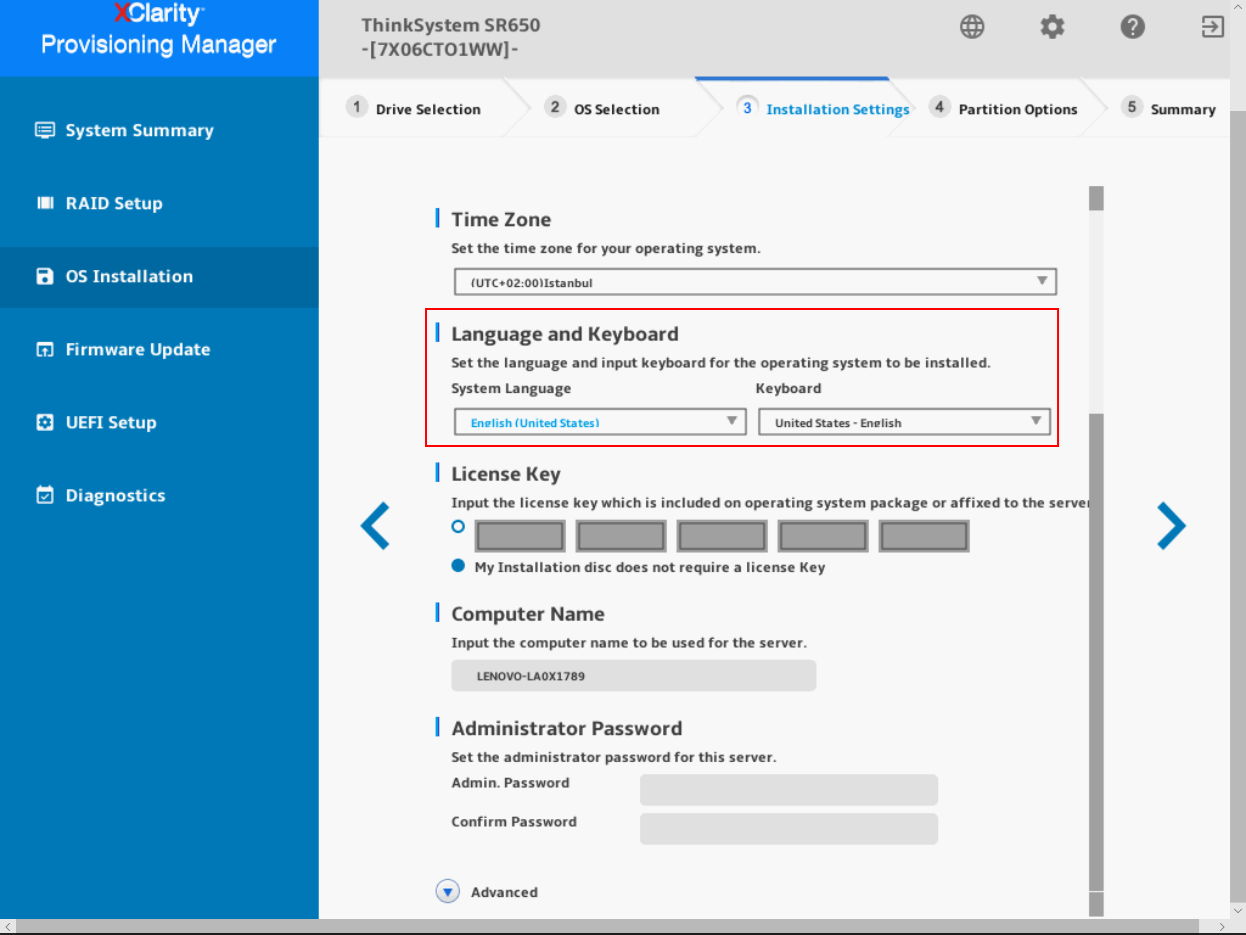This screenshot has height=935, width=1246.
Task: Expand the Advanced section
Action: coord(447,892)
